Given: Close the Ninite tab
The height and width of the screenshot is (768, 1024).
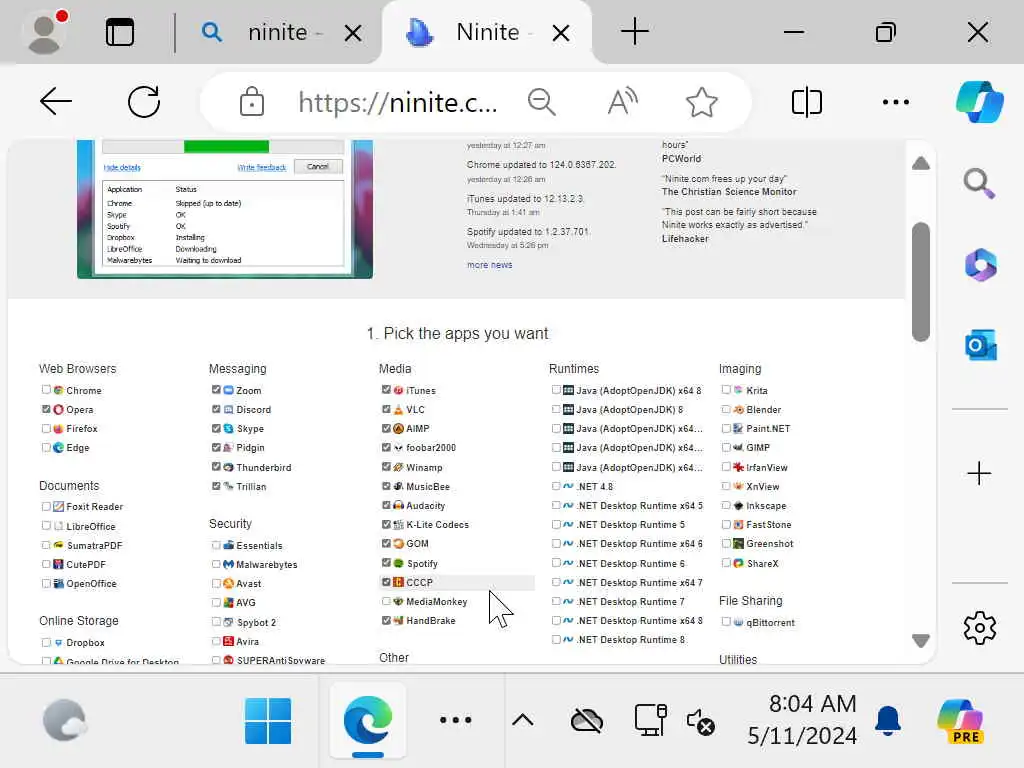Looking at the screenshot, I should pos(561,33).
